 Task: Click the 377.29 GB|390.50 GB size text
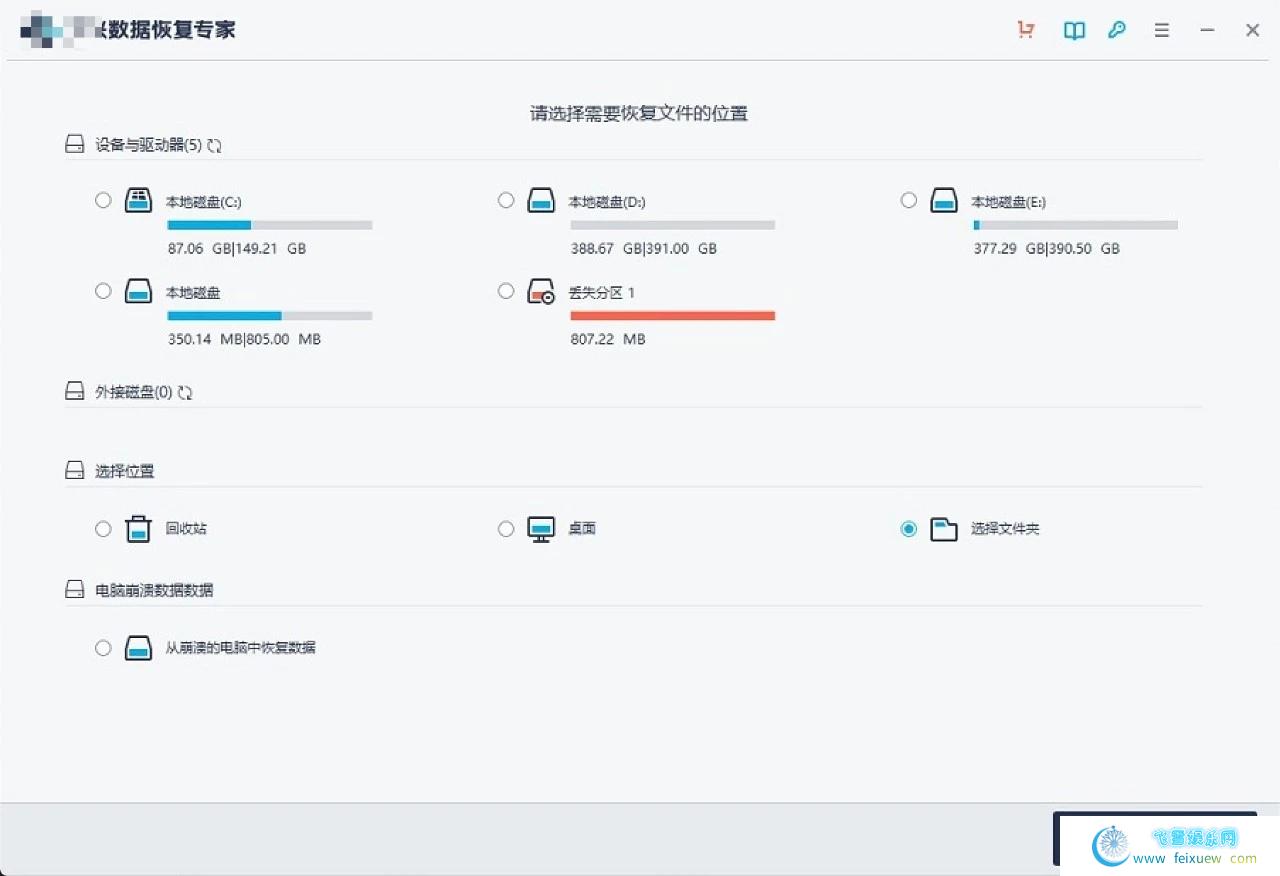(1047, 248)
